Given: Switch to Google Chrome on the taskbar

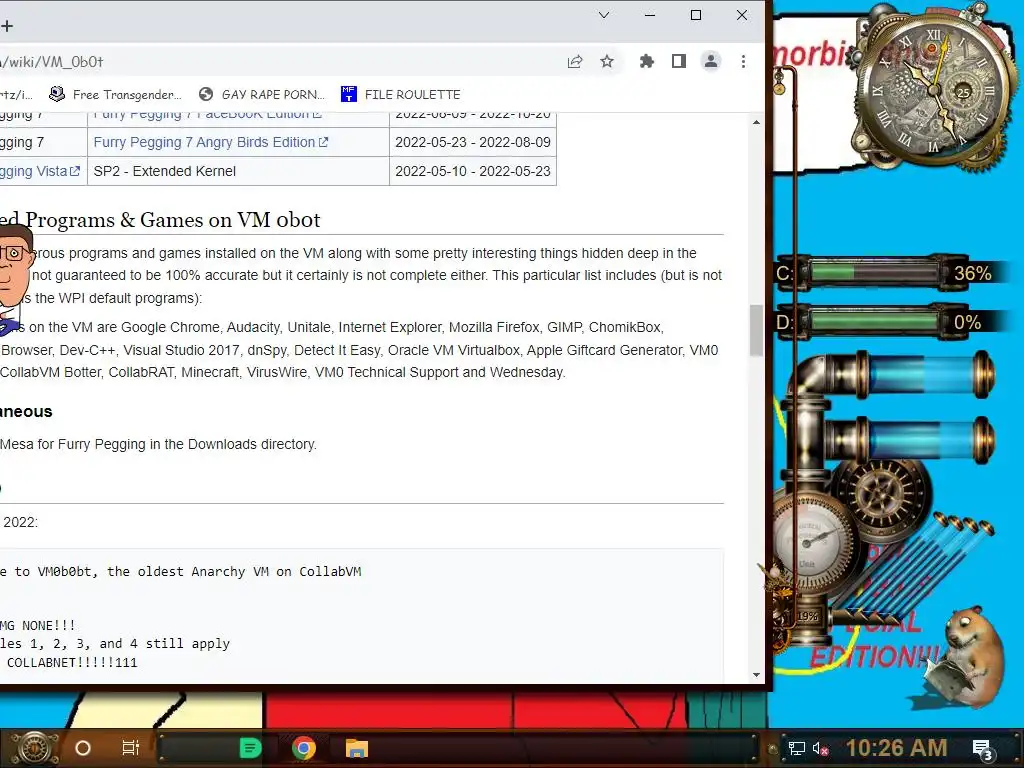Looking at the screenshot, I should pos(304,748).
